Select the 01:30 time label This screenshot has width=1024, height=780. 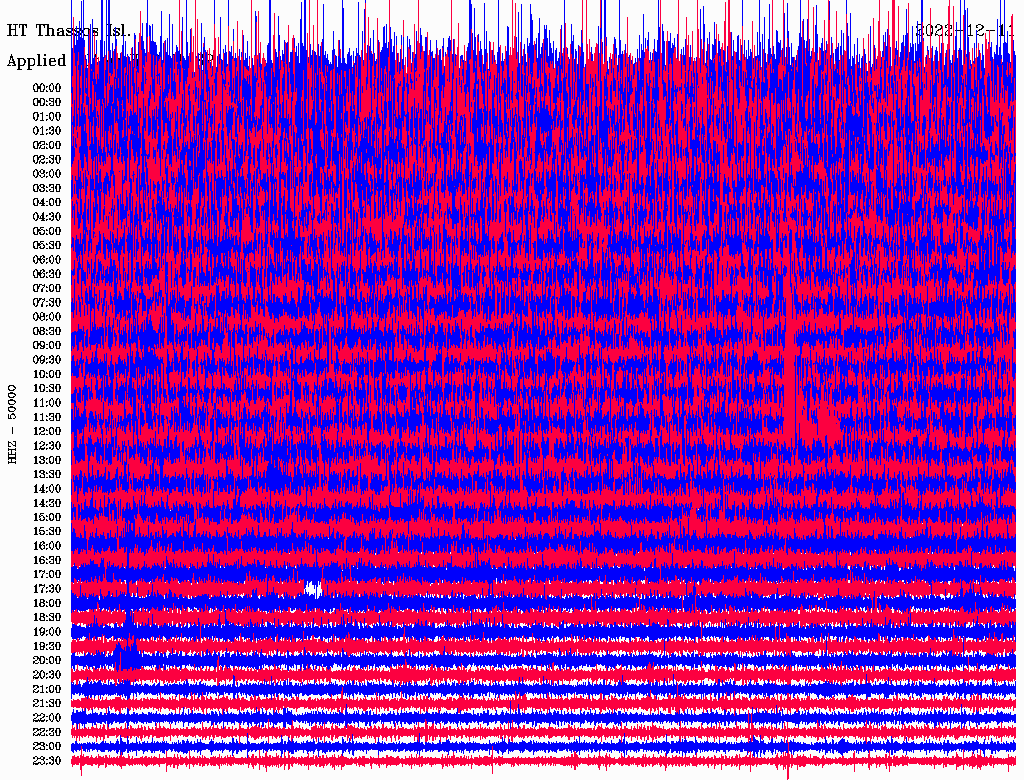(47, 131)
